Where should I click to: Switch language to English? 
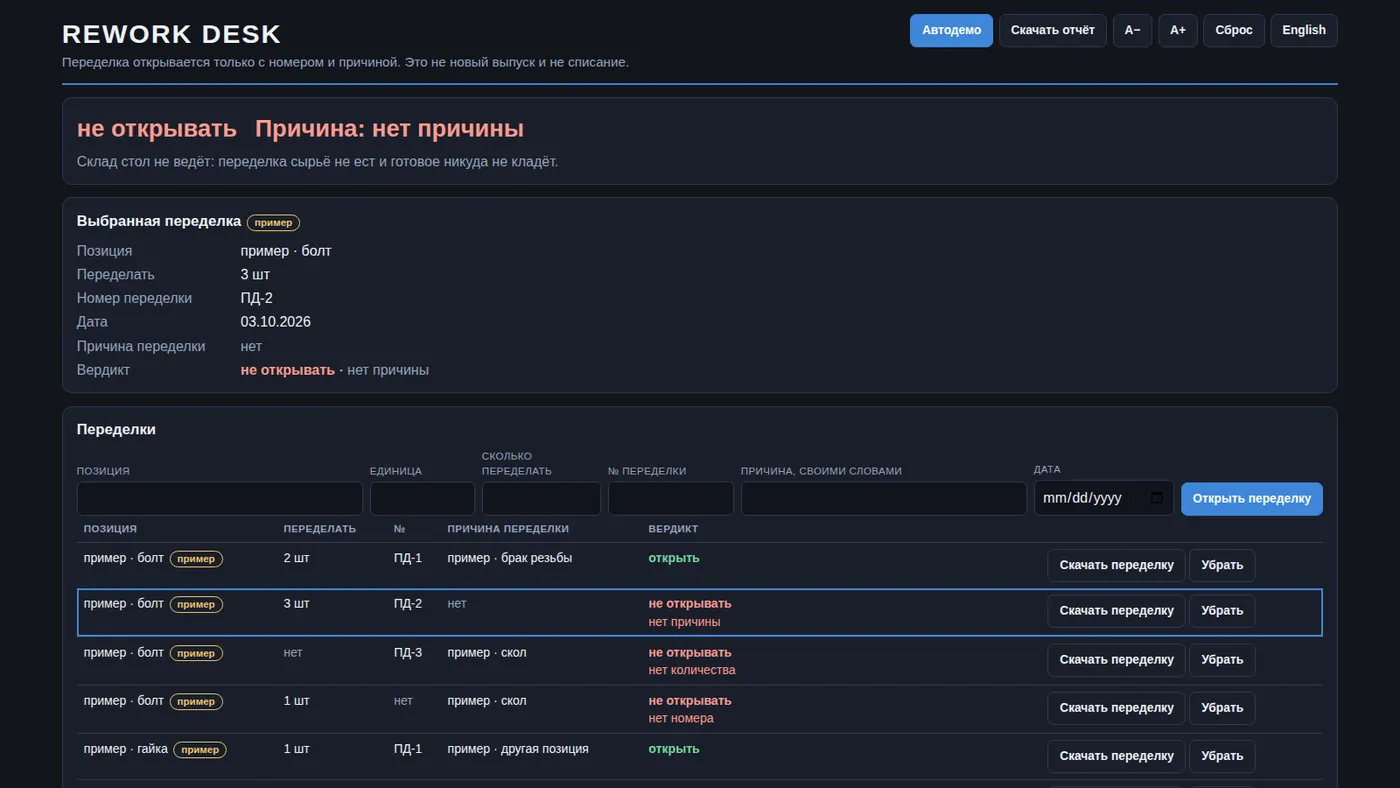click(1304, 30)
